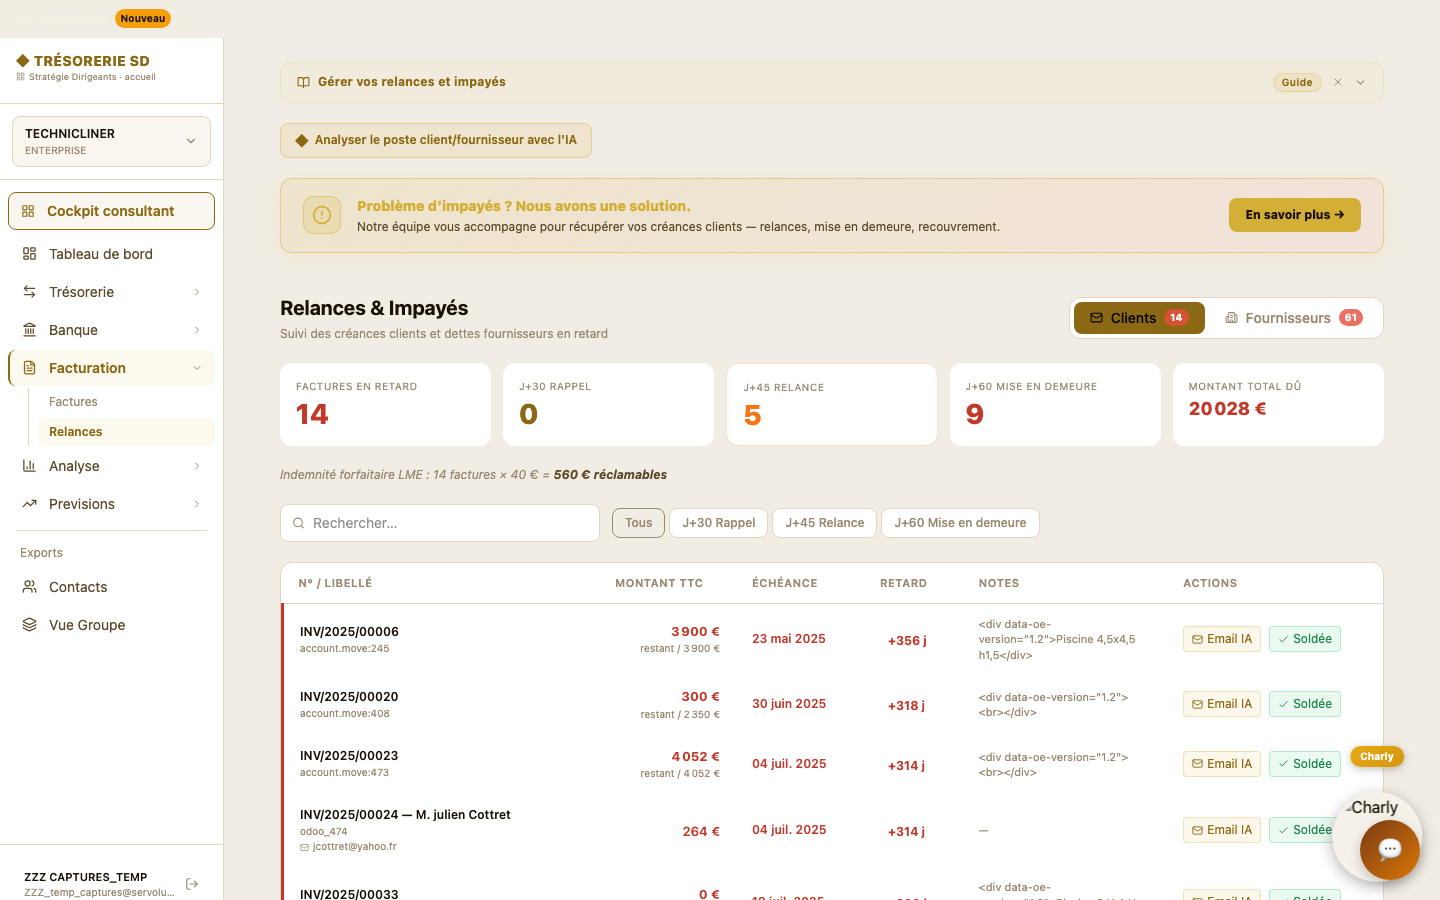This screenshot has height=900, width=1440.
Task: Click the Échéance column header
Action: coord(785,583)
